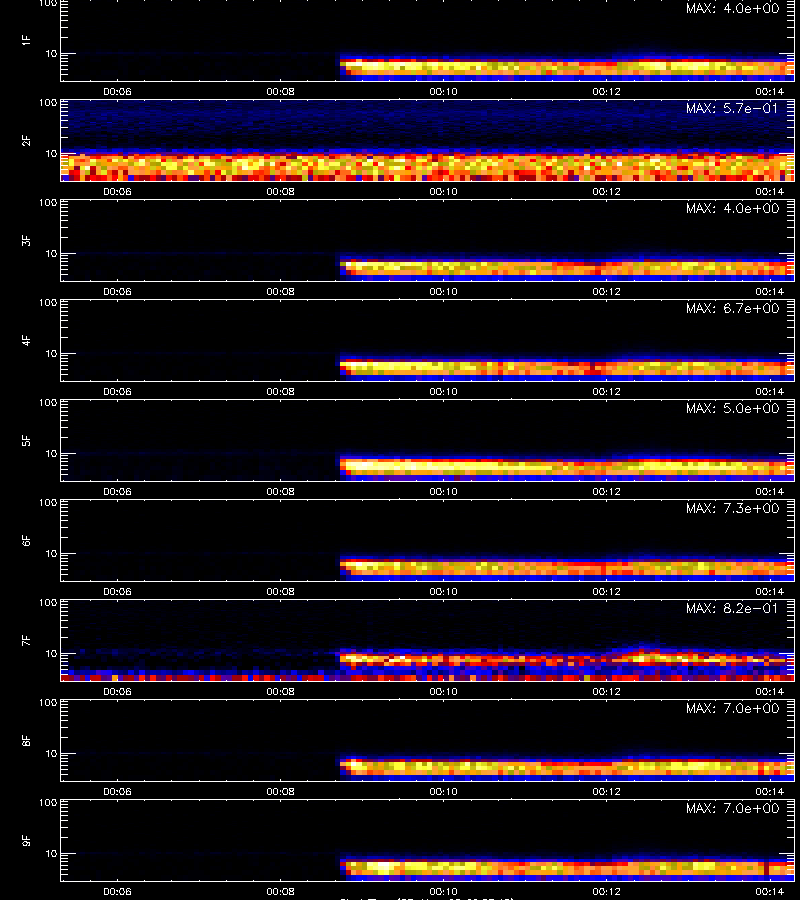Viewport: 800px width, 900px height.
Task: Click the 10 y-axis label of panel 5F
Action: [x=51, y=453]
